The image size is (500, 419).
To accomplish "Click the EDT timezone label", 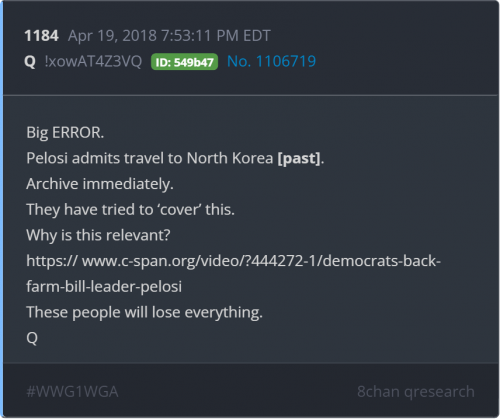I will click(x=257, y=36).
